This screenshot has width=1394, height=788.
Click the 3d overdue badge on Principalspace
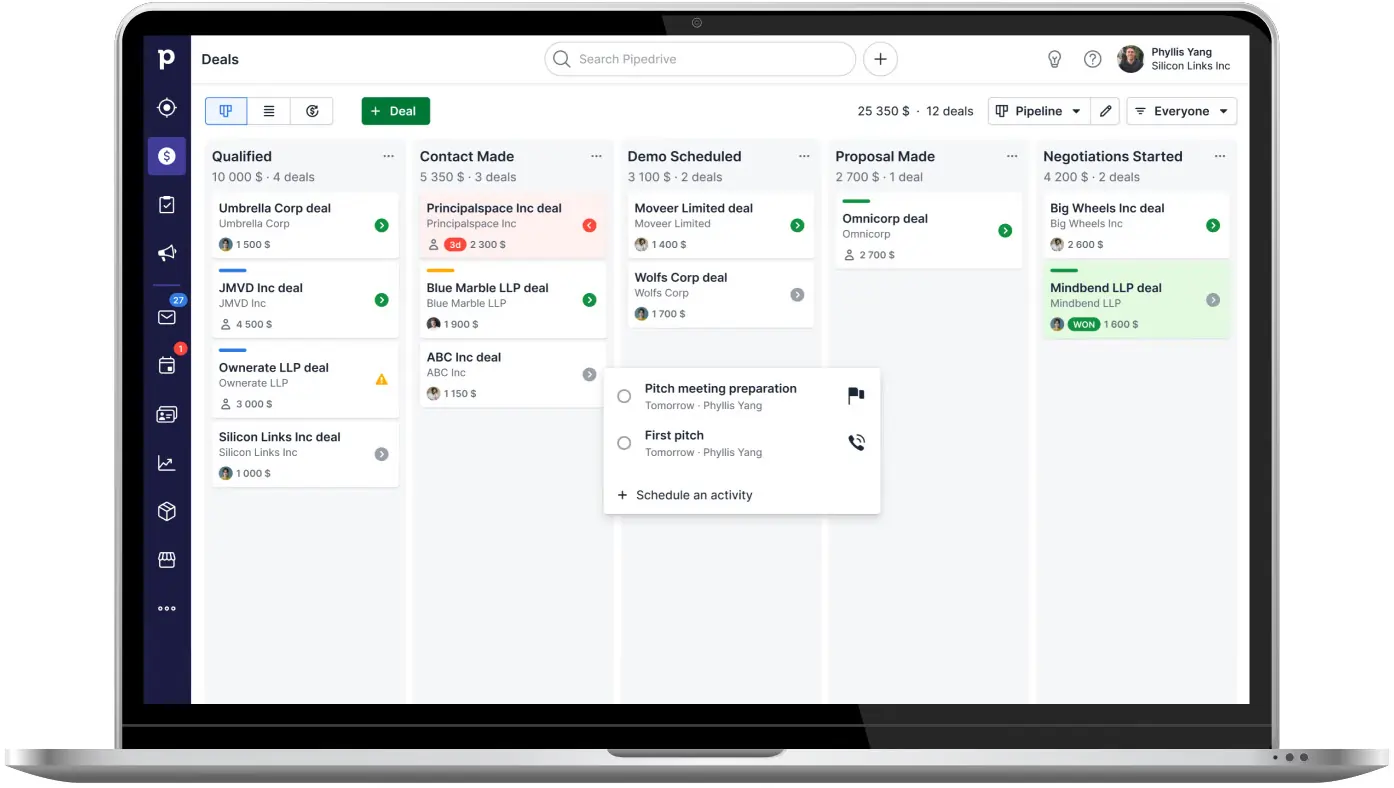[x=456, y=244]
